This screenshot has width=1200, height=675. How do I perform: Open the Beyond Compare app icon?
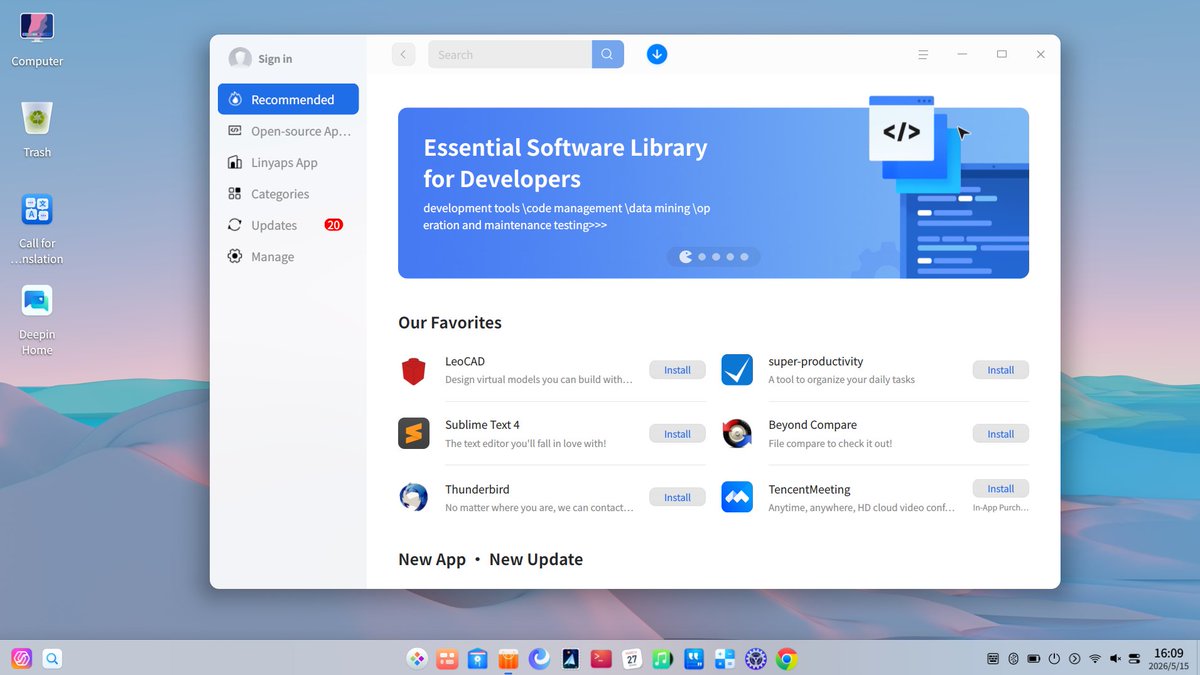coord(737,433)
